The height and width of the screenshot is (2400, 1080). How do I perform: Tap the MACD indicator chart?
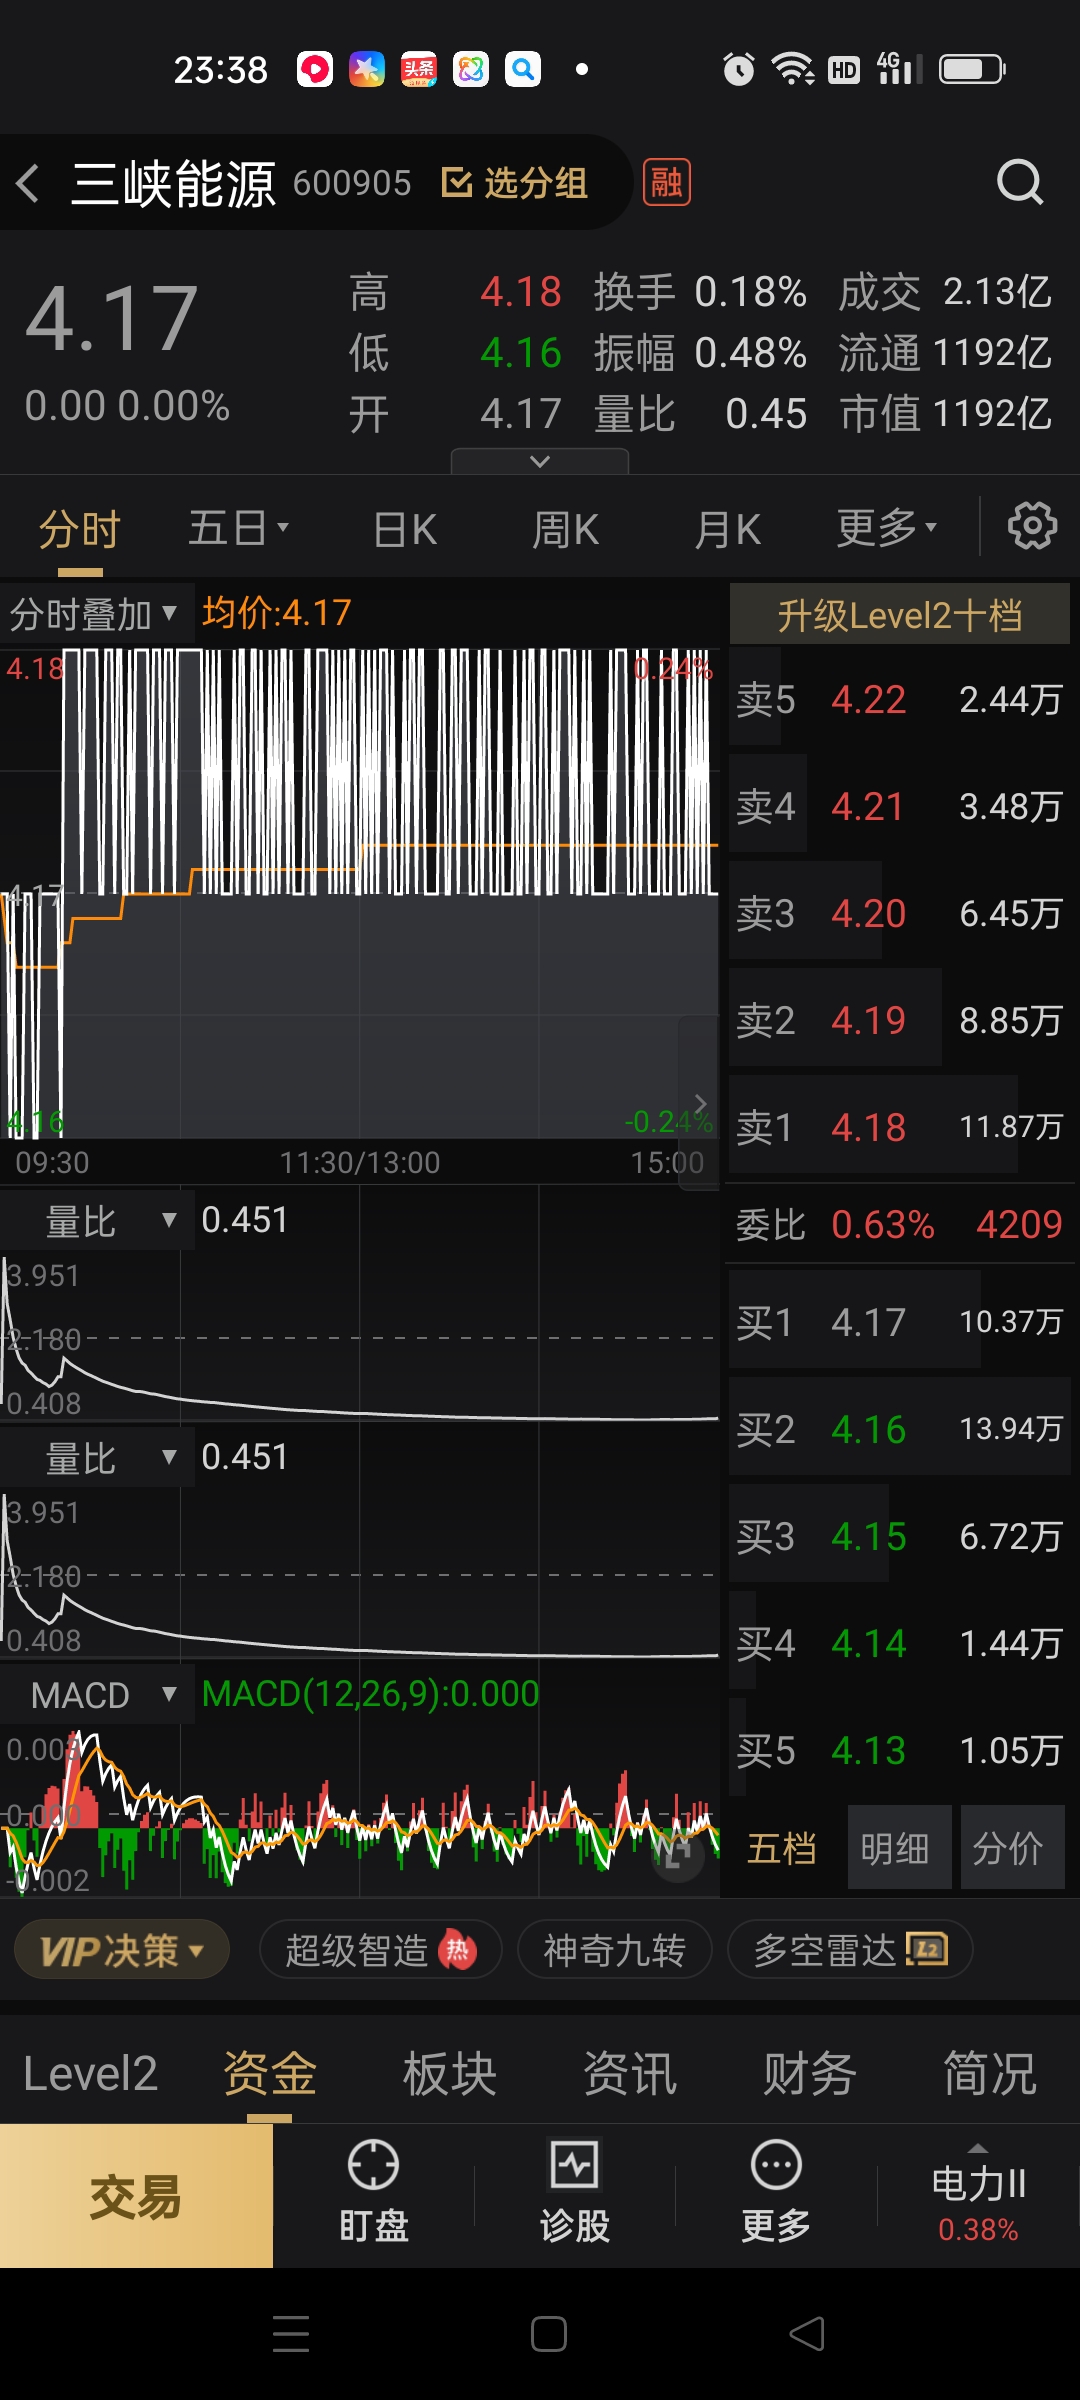(x=360, y=1810)
